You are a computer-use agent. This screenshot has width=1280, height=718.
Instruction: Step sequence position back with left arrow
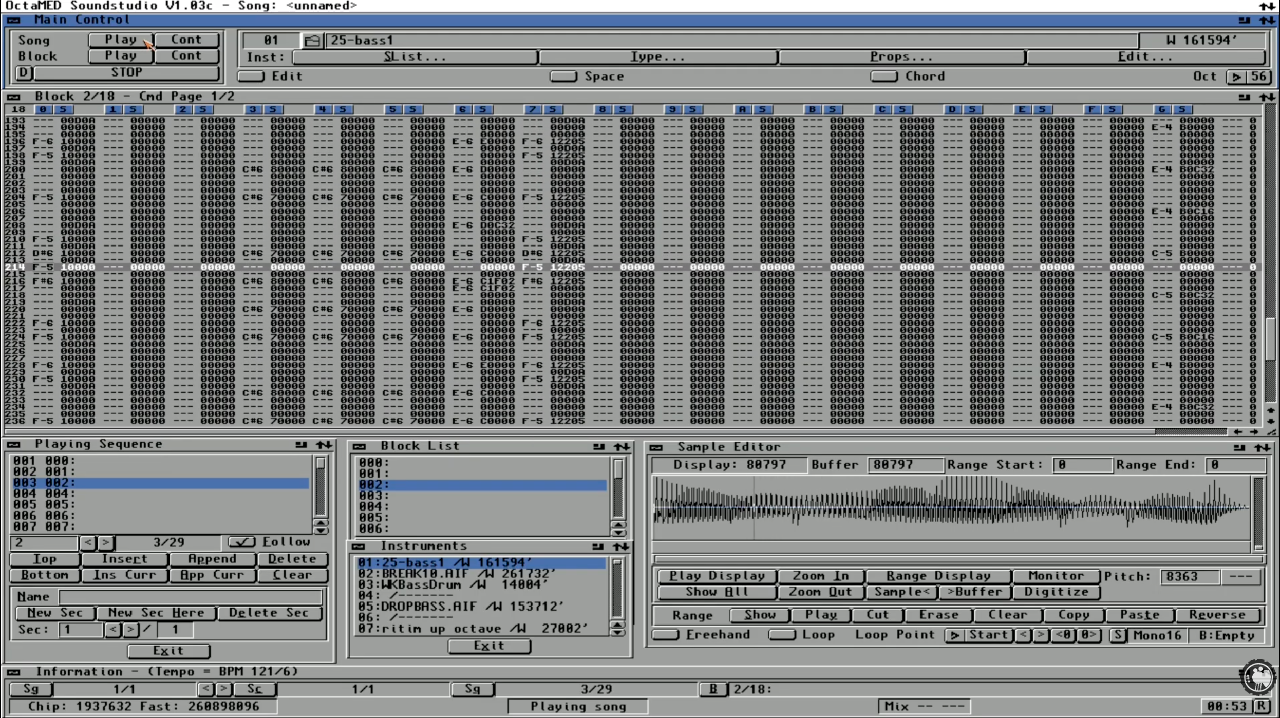87,543
